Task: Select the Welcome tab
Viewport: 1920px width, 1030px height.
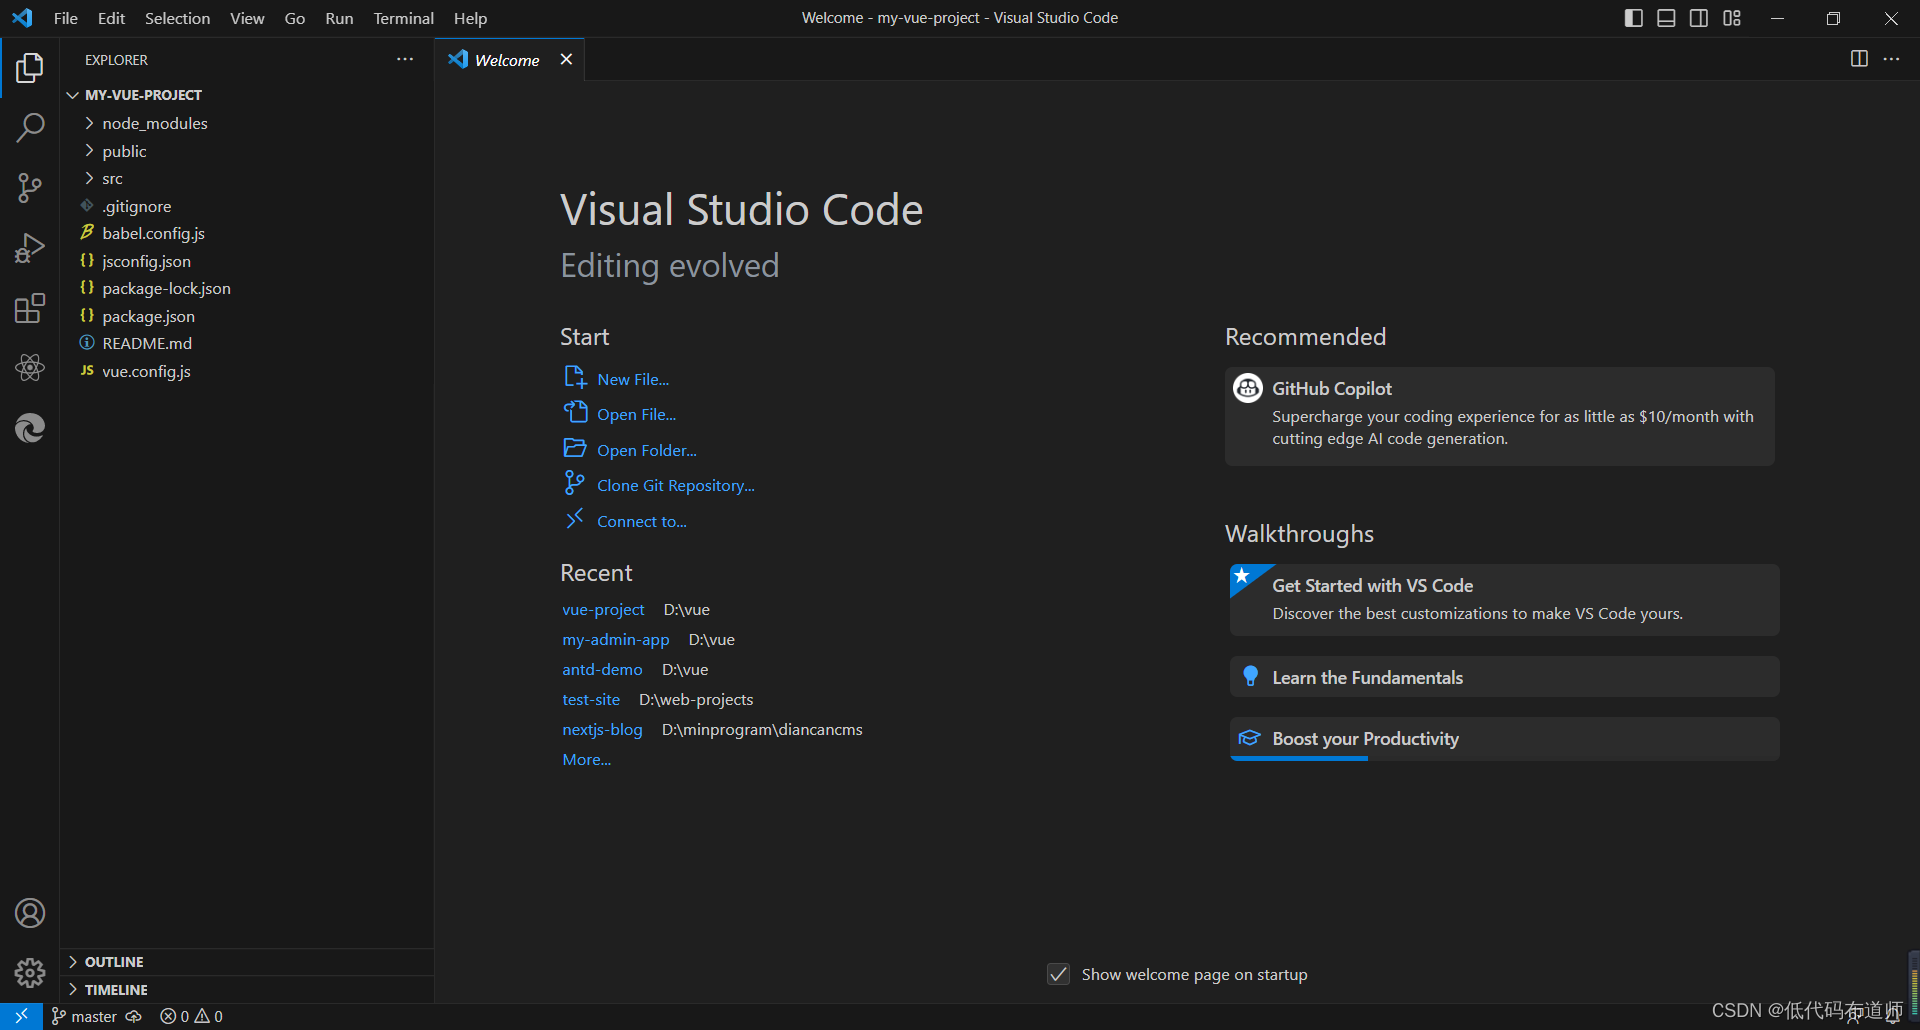Action: (x=507, y=60)
